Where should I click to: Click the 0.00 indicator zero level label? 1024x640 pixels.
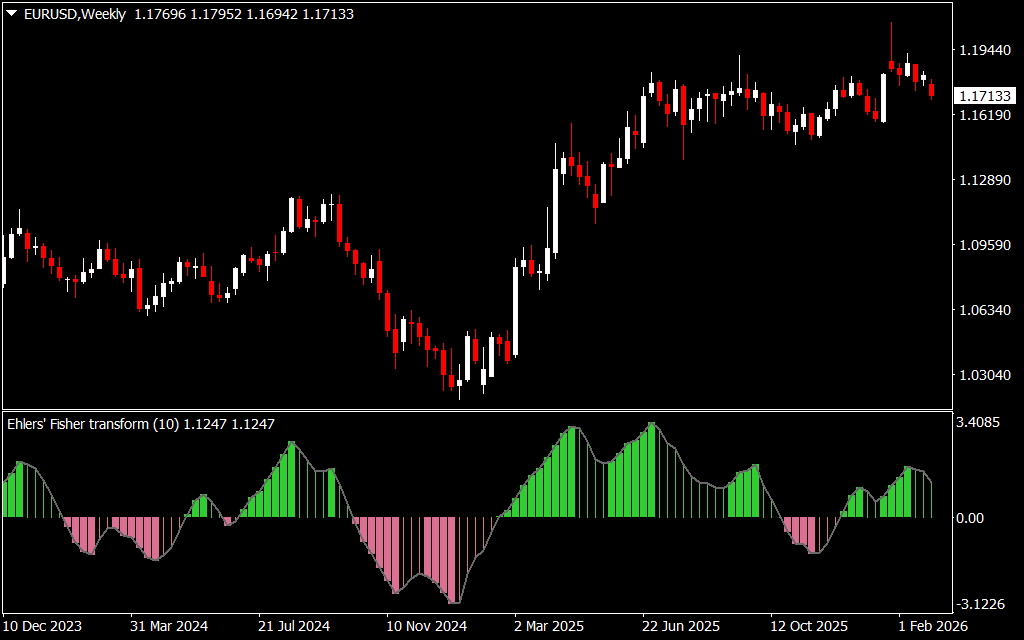[971, 518]
